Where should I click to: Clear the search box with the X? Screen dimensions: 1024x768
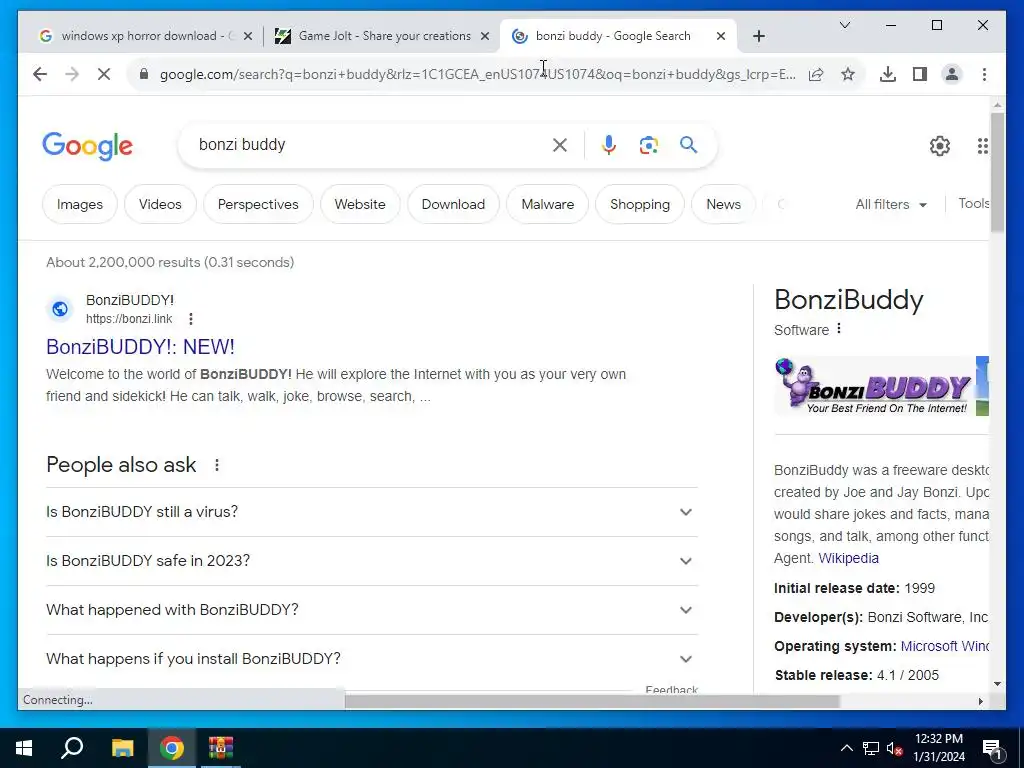(x=560, y=144)
